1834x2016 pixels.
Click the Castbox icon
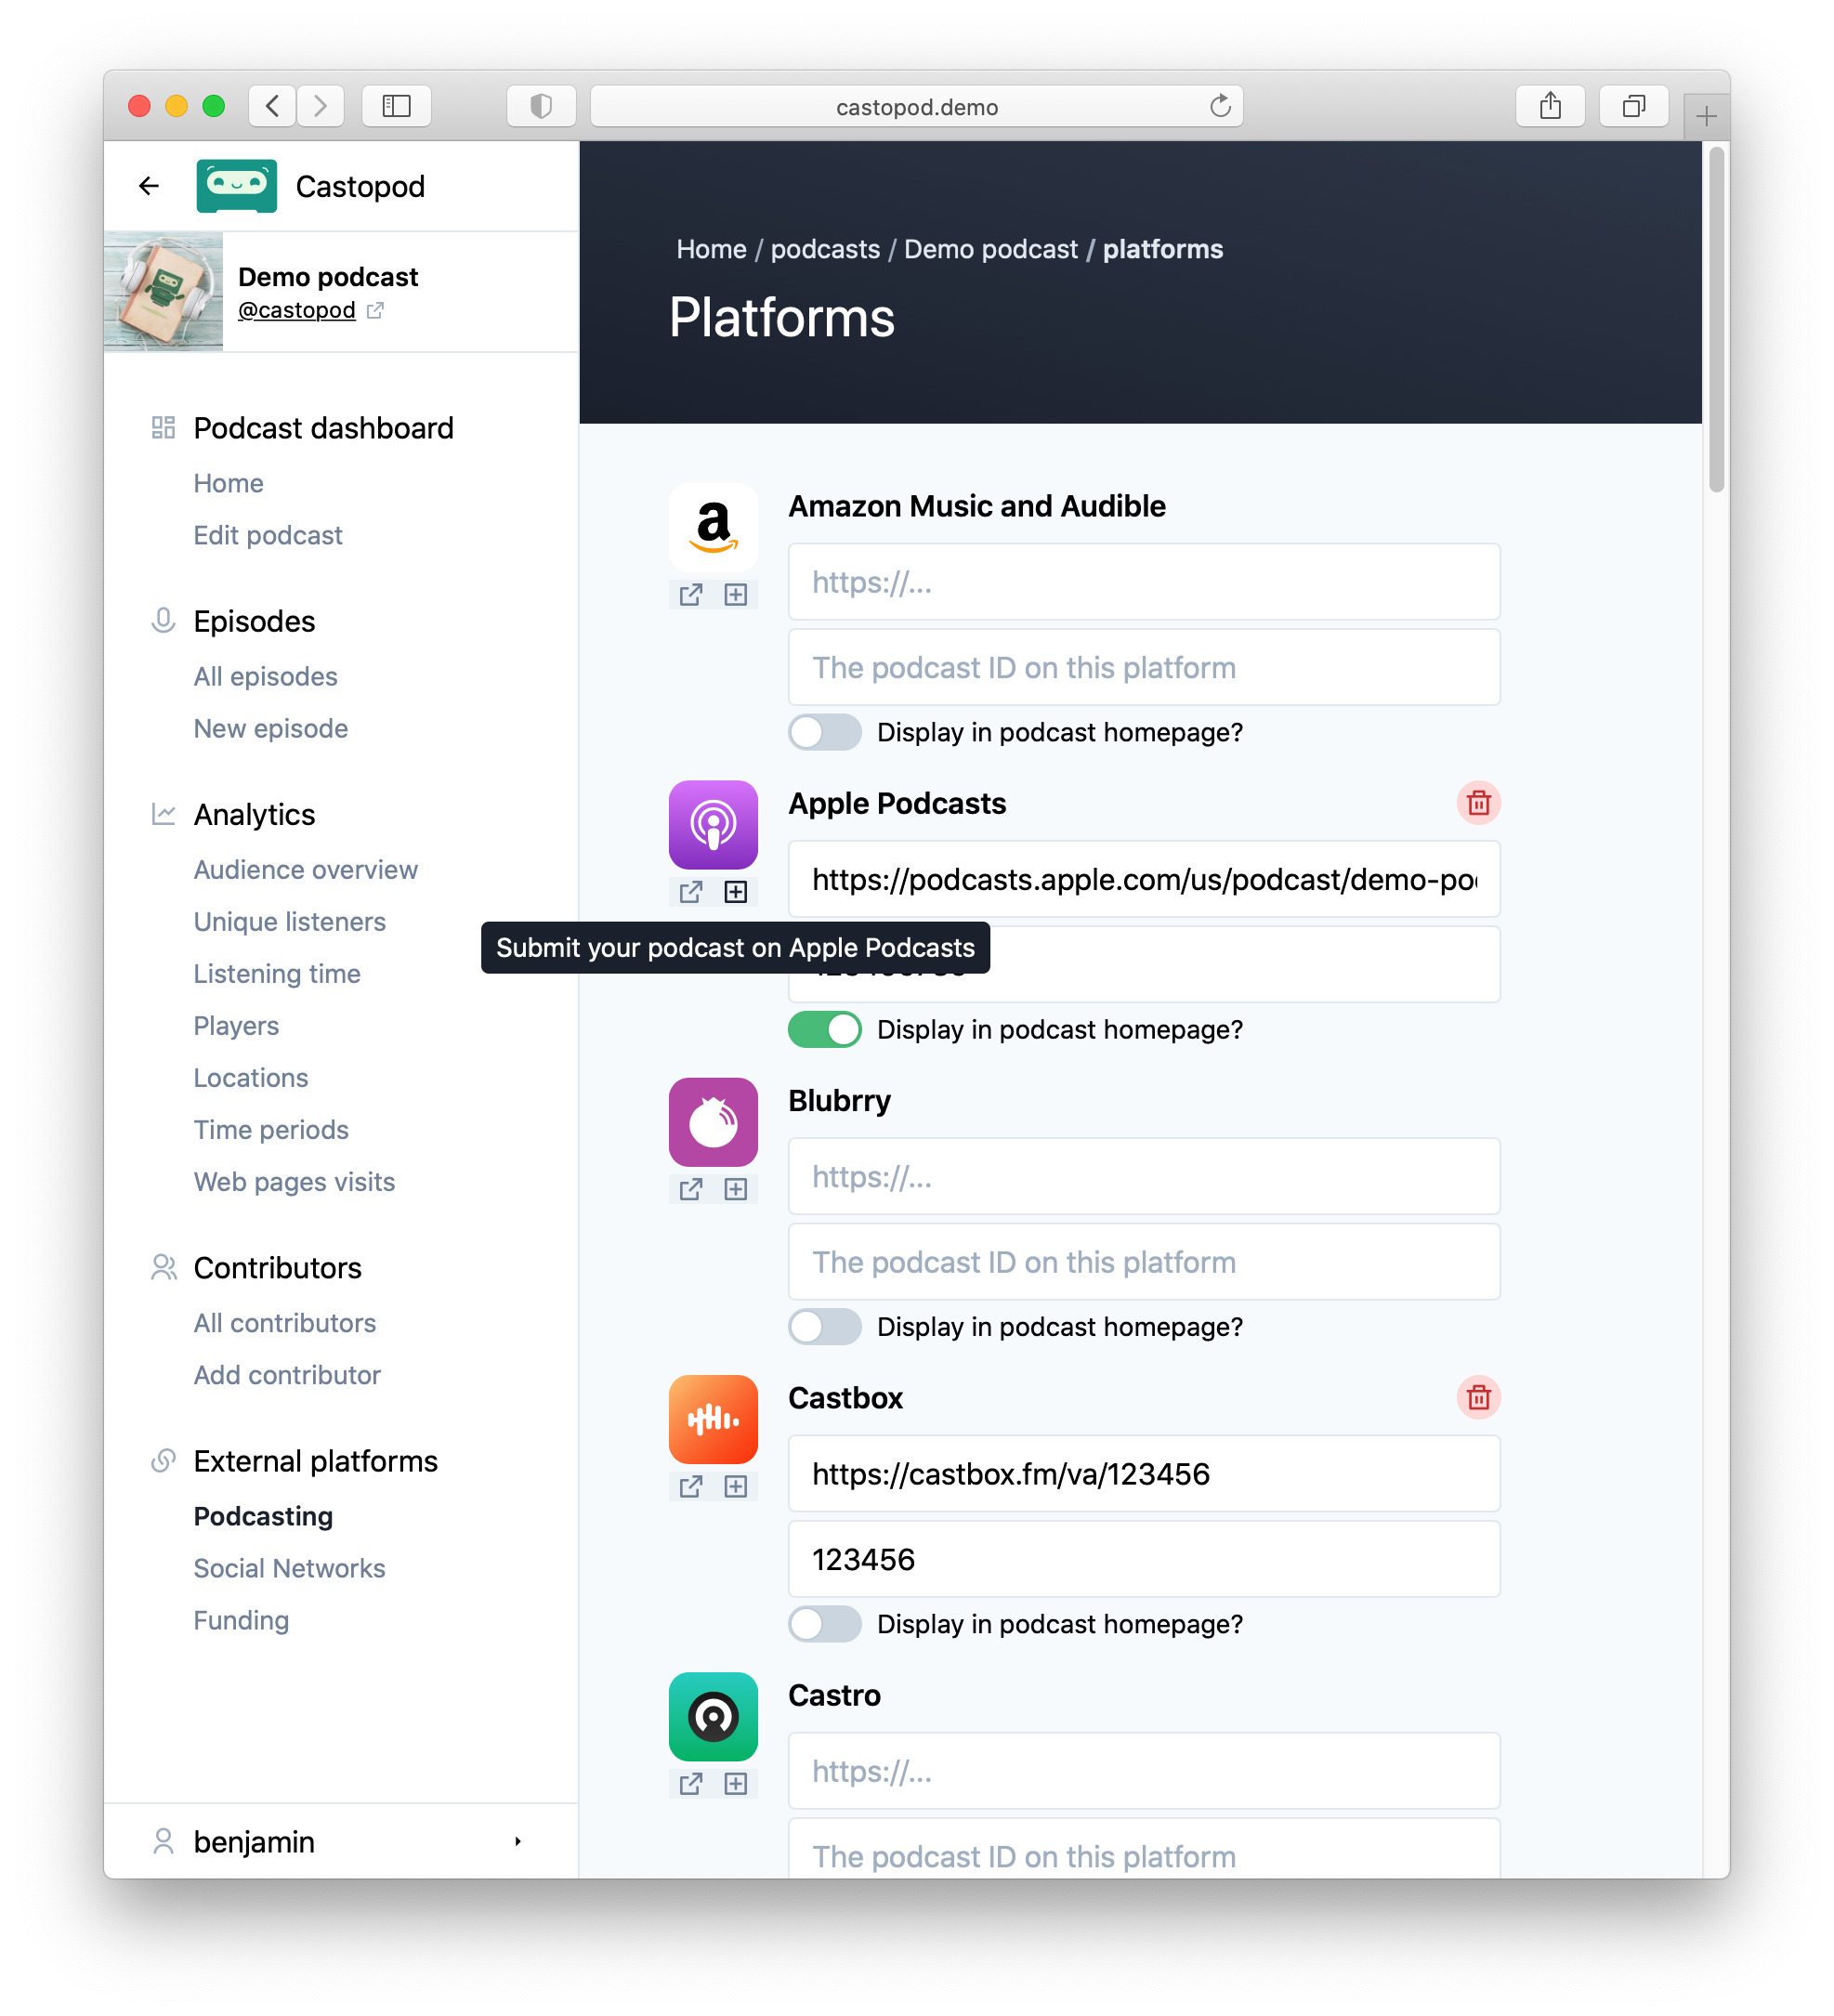[x=715, y=1419]
